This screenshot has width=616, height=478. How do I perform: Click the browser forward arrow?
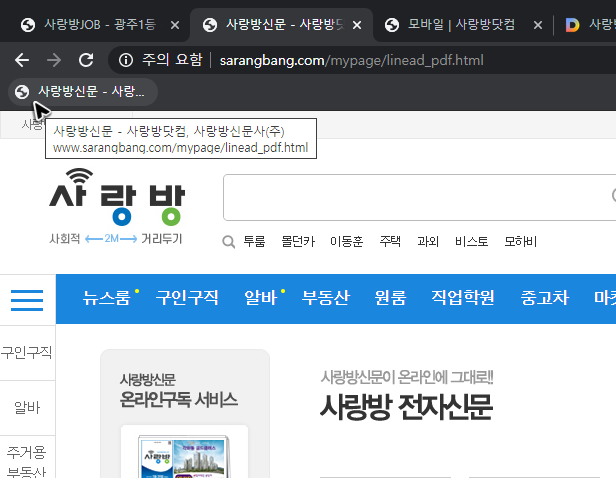[54, 60]
